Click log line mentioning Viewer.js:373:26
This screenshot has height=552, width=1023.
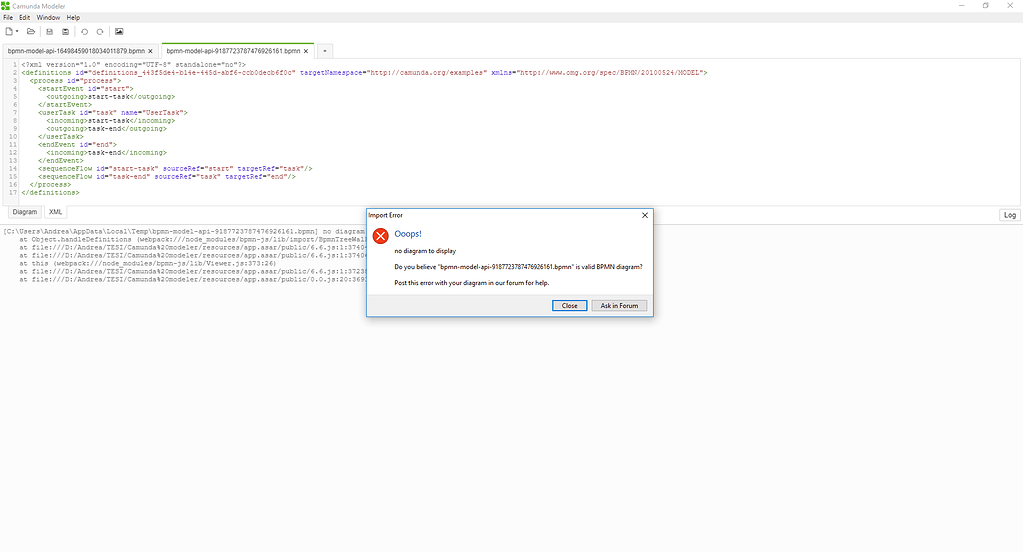click(147, 264)
